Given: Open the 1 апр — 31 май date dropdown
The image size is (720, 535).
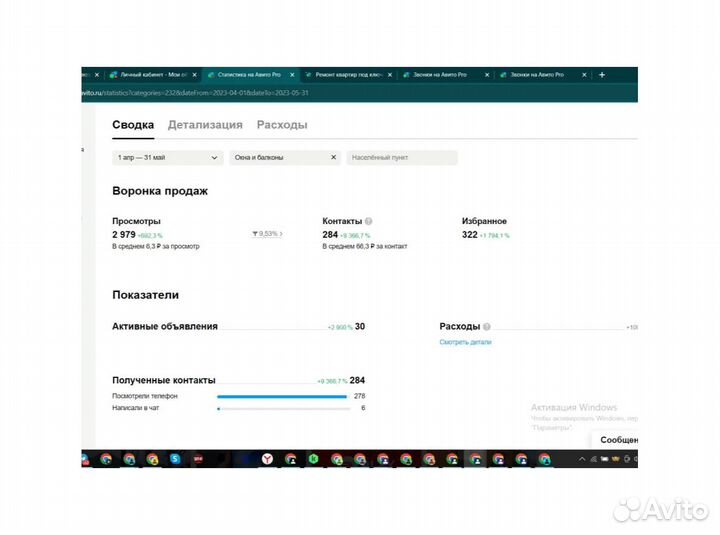Looking at the screenshot, I should pos(168,158).
